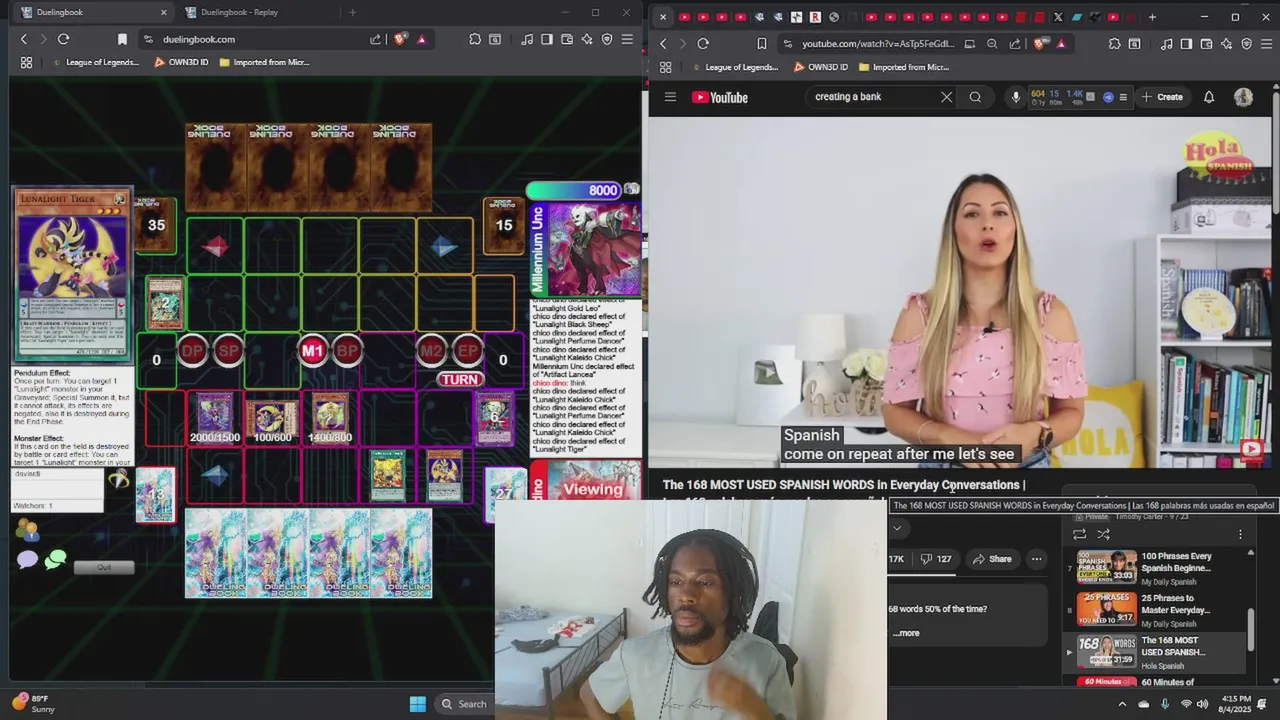The image size is (1280, 720).
Task: Open the YouTube hamburger guide menu
Action: point(670,97)
